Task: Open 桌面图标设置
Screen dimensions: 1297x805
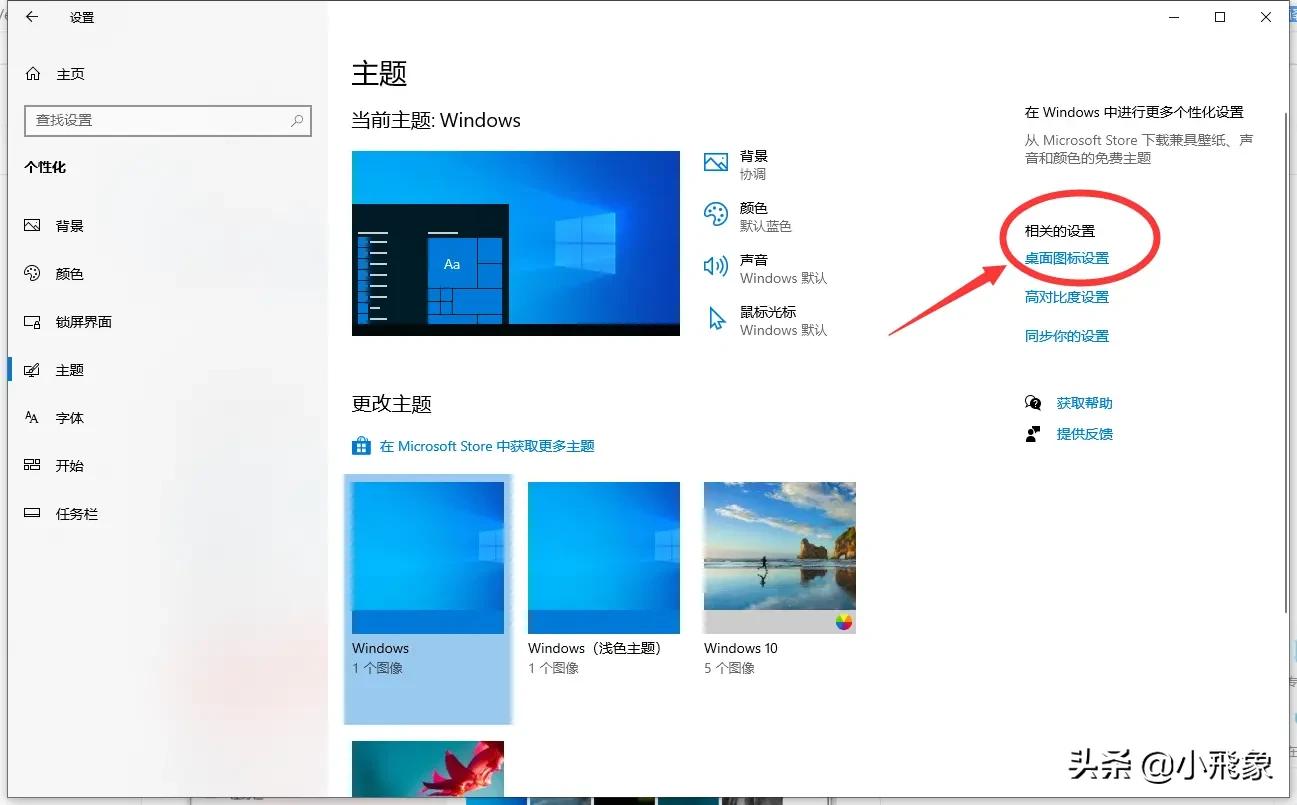Action: click(1066, 257)
